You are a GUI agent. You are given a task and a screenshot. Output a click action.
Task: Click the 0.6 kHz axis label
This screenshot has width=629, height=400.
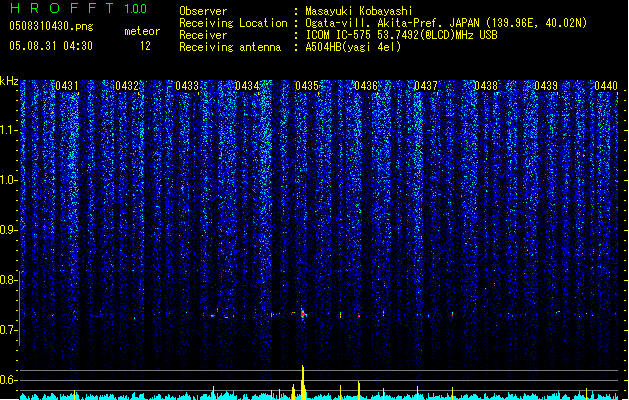[8, 380]
